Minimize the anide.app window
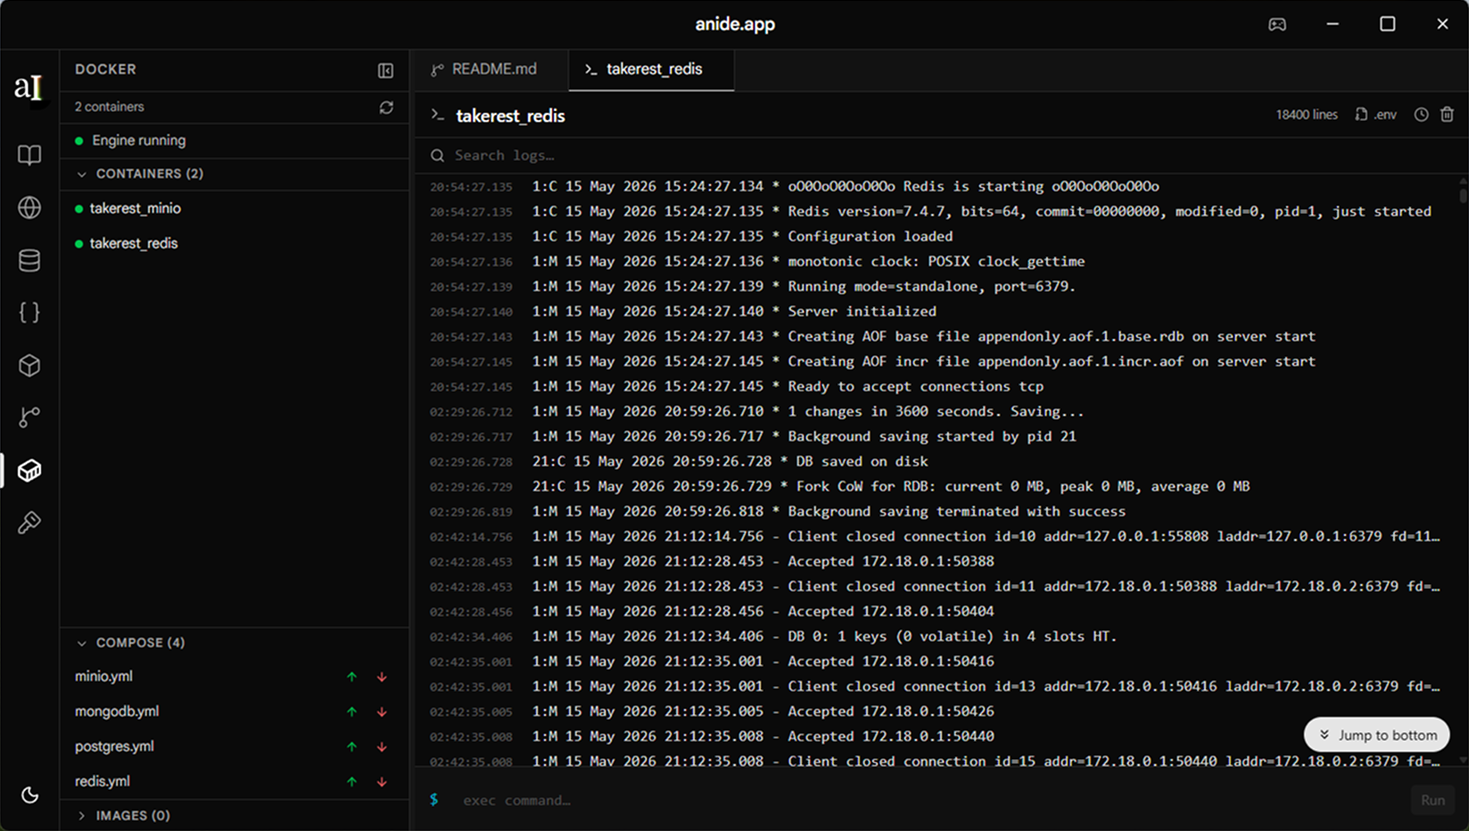The image size is (1469, 831). pyautogui.click(x=1332, y=24)
